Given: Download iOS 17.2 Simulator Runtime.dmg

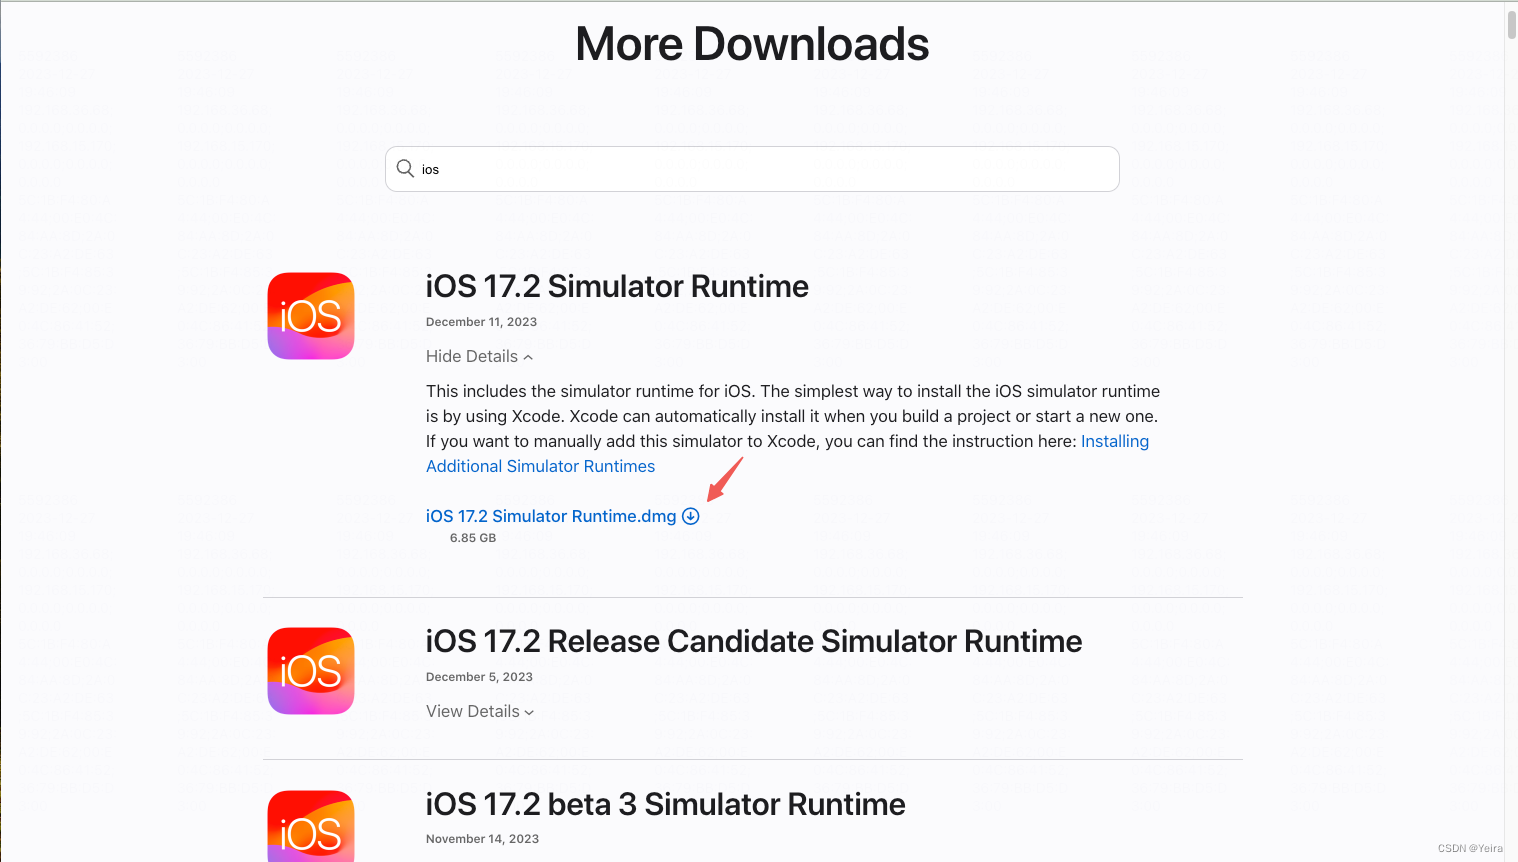Looking at the screenshot, I should tap(550, 516).
